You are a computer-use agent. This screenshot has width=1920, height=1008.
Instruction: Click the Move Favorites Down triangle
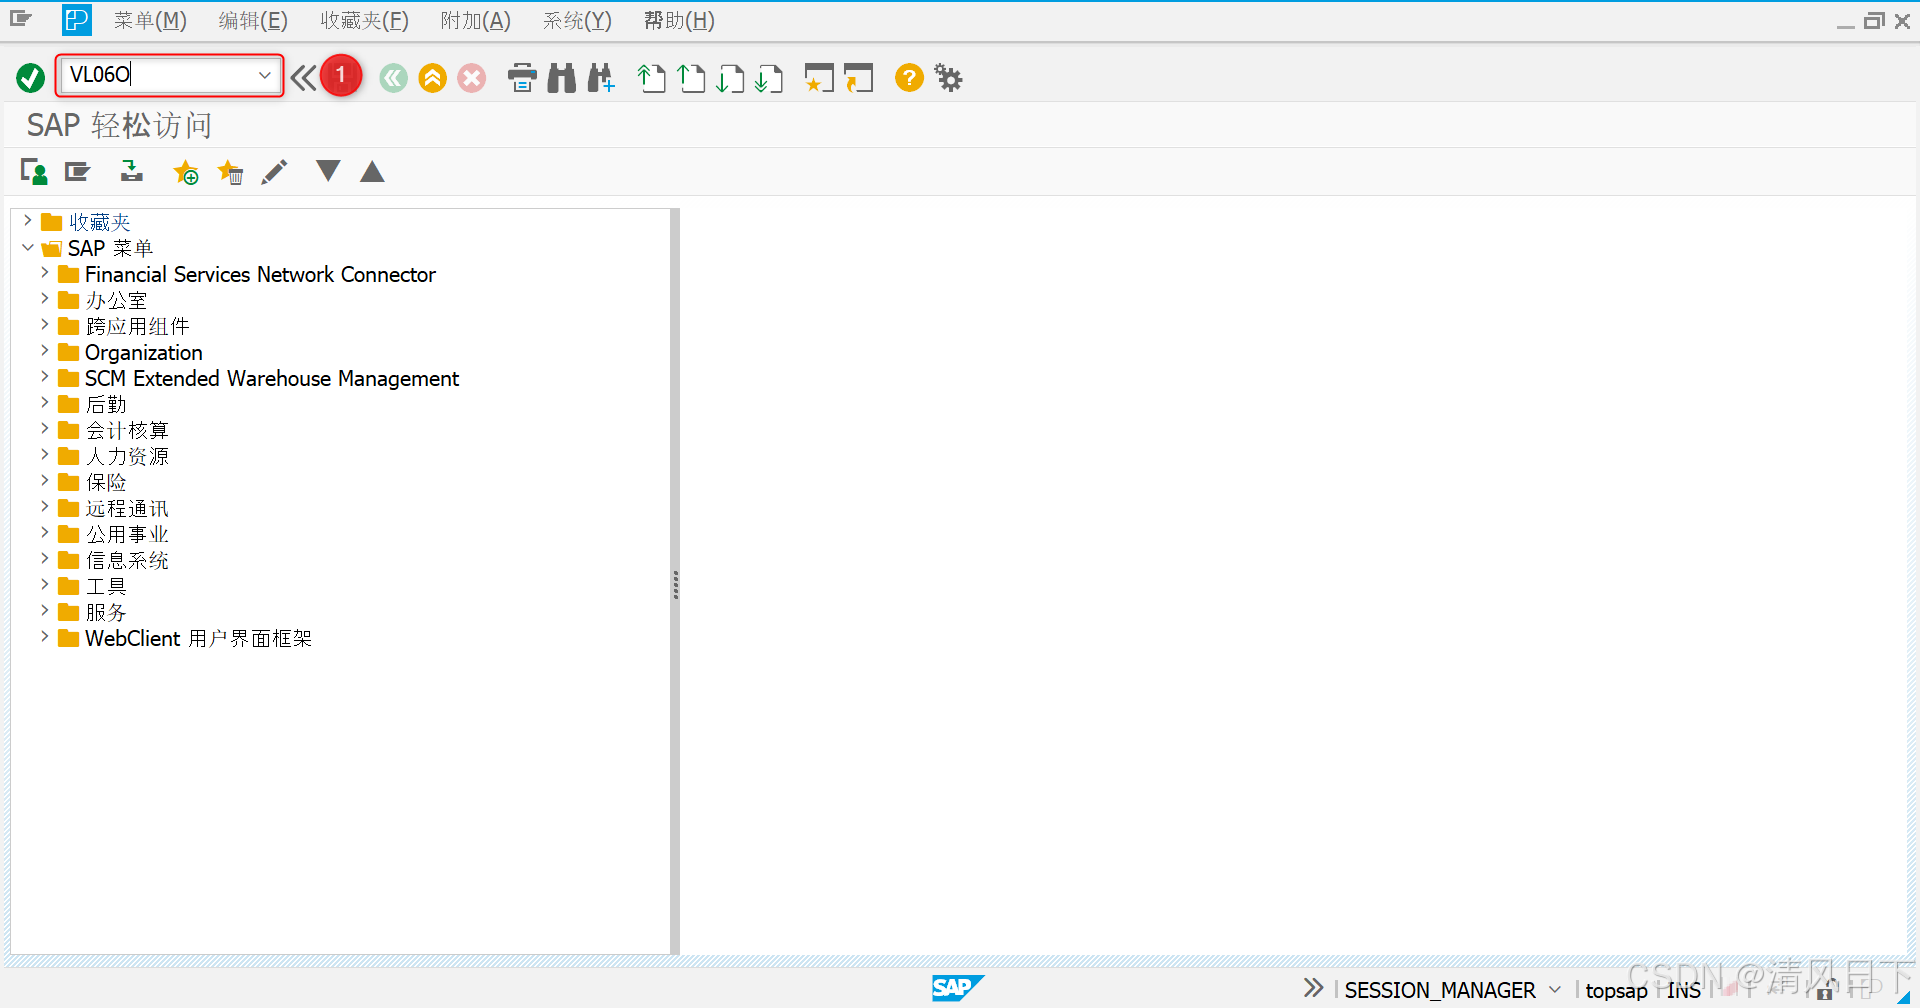(328, 171)
